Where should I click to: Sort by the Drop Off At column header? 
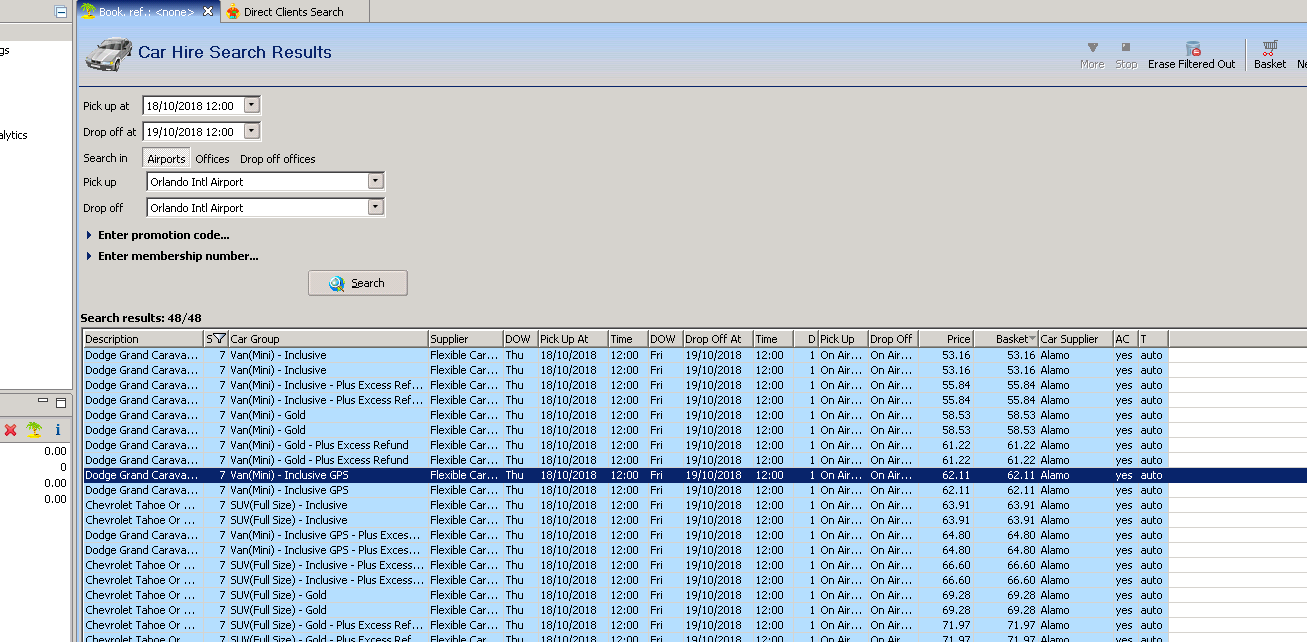coord(717,339)
